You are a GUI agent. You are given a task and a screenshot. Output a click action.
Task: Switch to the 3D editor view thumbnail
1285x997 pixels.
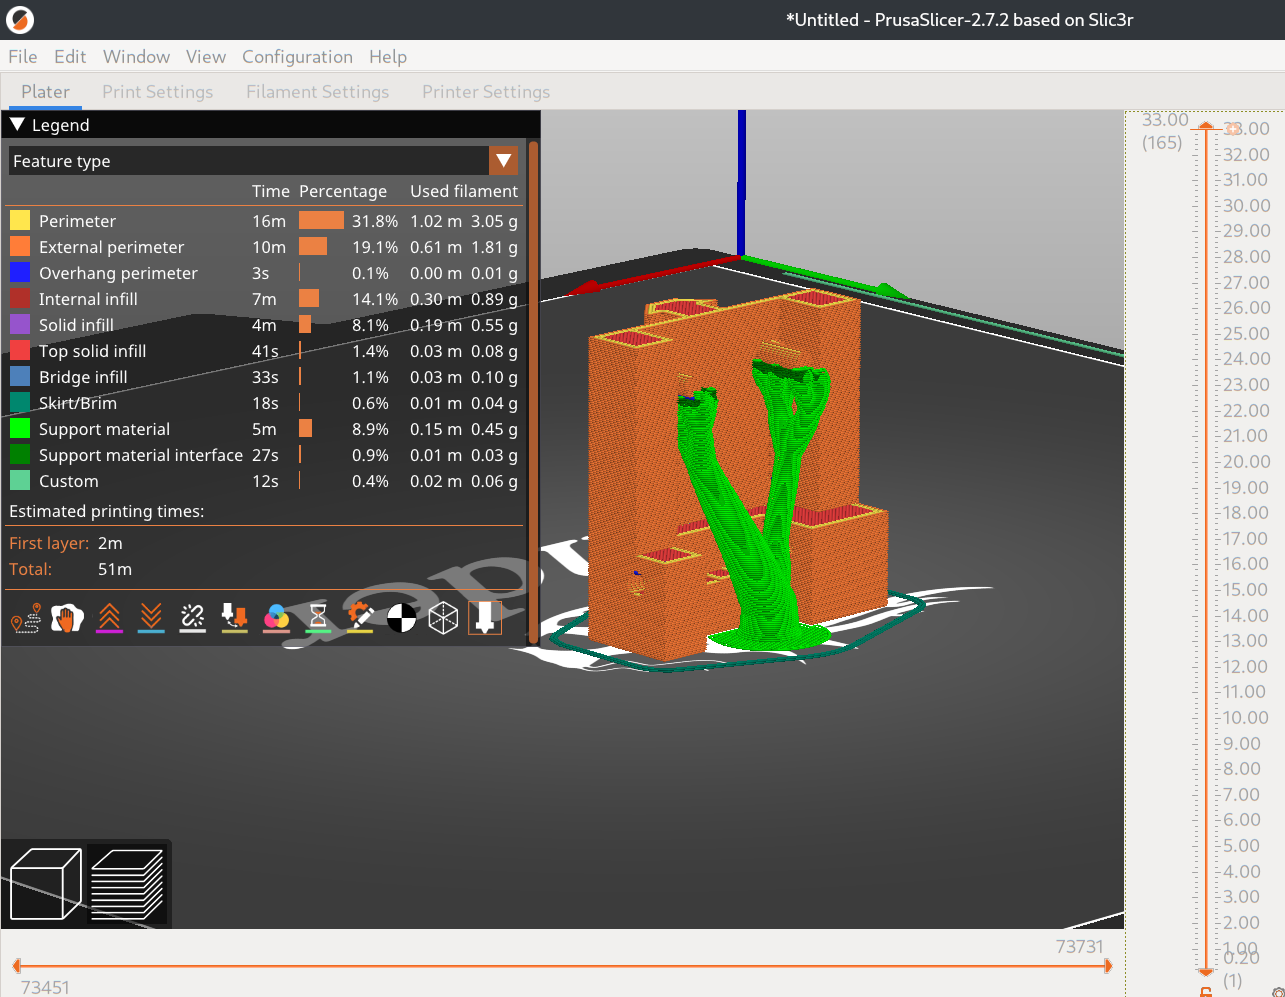[x=44, y=883]
